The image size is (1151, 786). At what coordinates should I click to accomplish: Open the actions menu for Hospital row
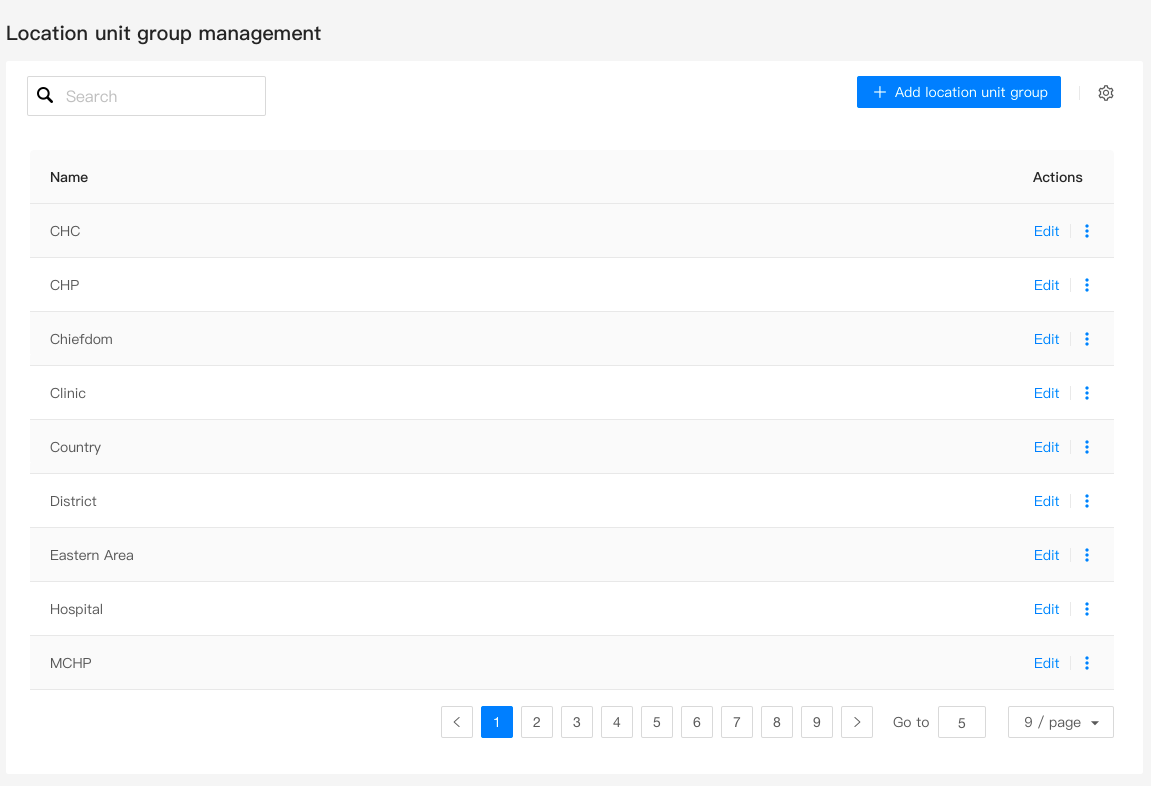point(1087,609)
